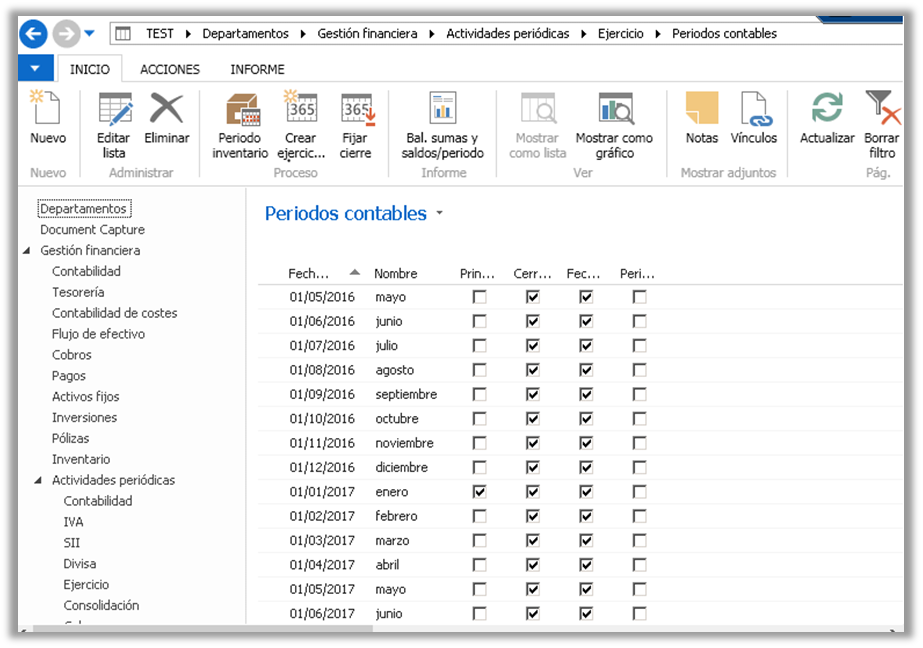Toggle the Cerrado checkbox for mayo 2016
This screenshot has width=923, height=648.
coord(533,297)
